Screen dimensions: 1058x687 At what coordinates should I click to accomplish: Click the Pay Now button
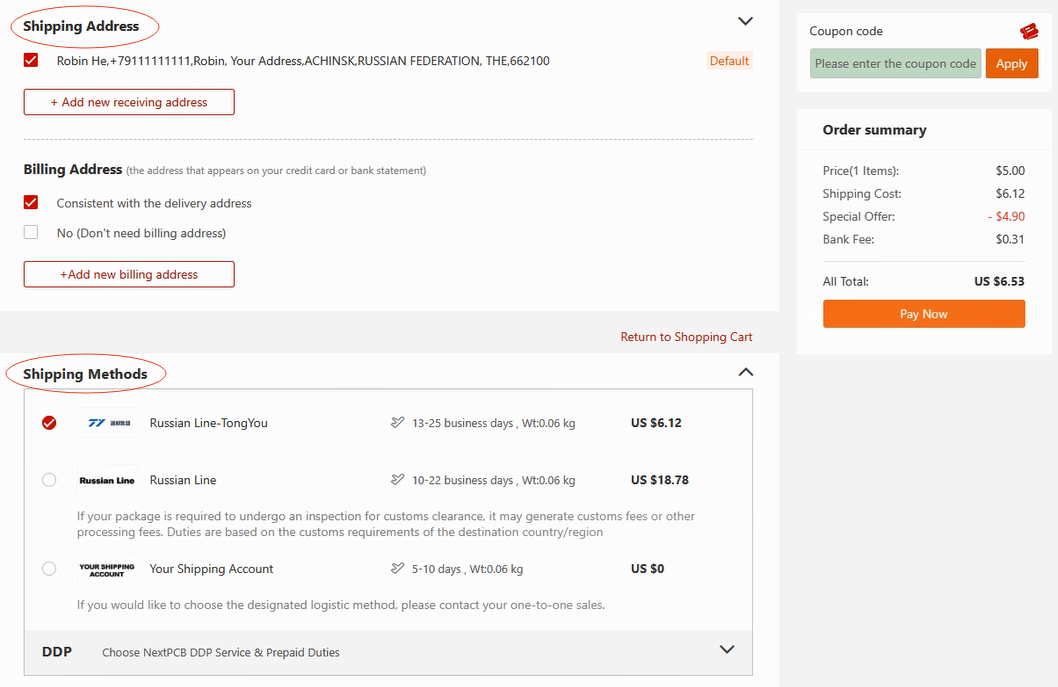[923, 314]
